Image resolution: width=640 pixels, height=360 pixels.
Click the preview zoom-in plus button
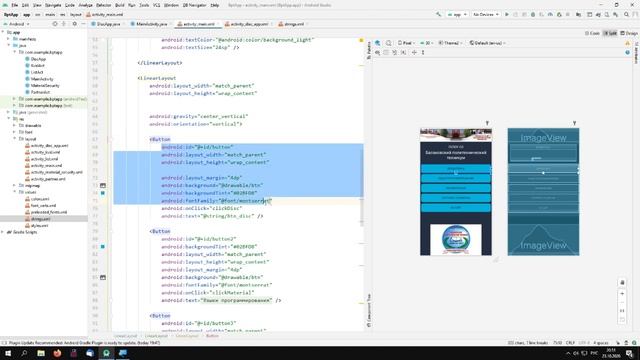tap(622, 294)
